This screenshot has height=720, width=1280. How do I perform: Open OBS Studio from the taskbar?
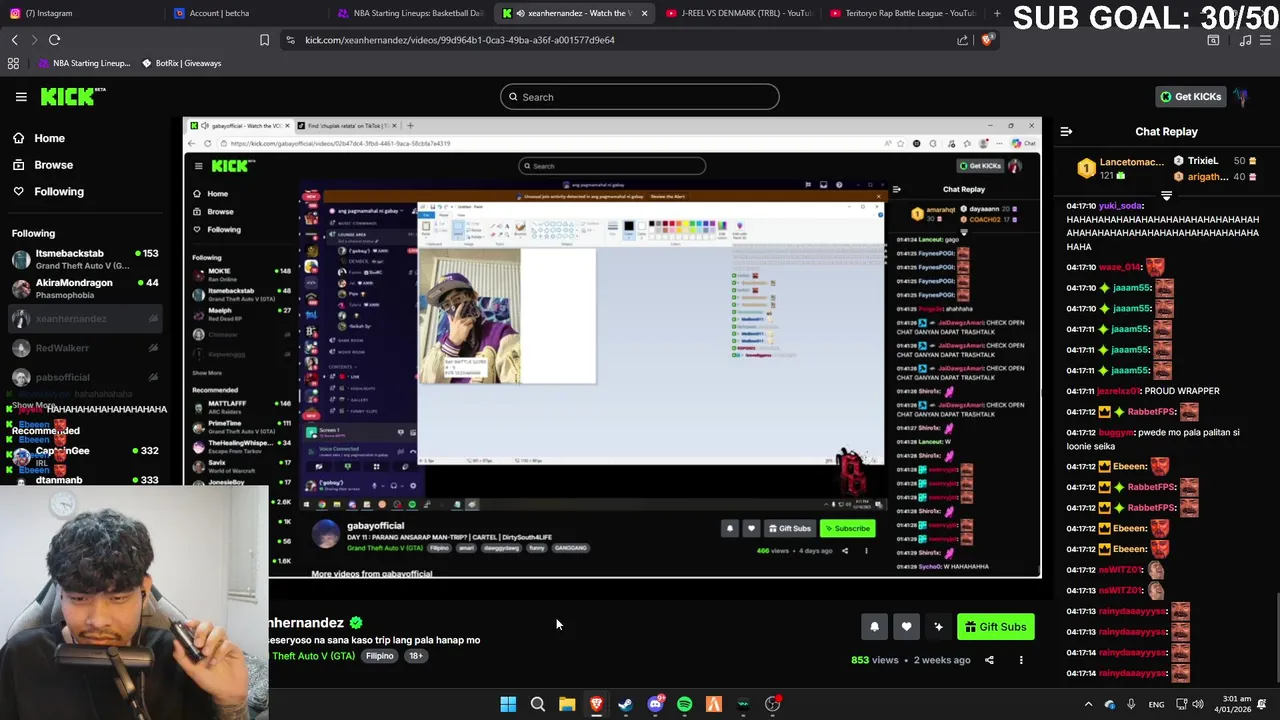click(x=772, y=704)
